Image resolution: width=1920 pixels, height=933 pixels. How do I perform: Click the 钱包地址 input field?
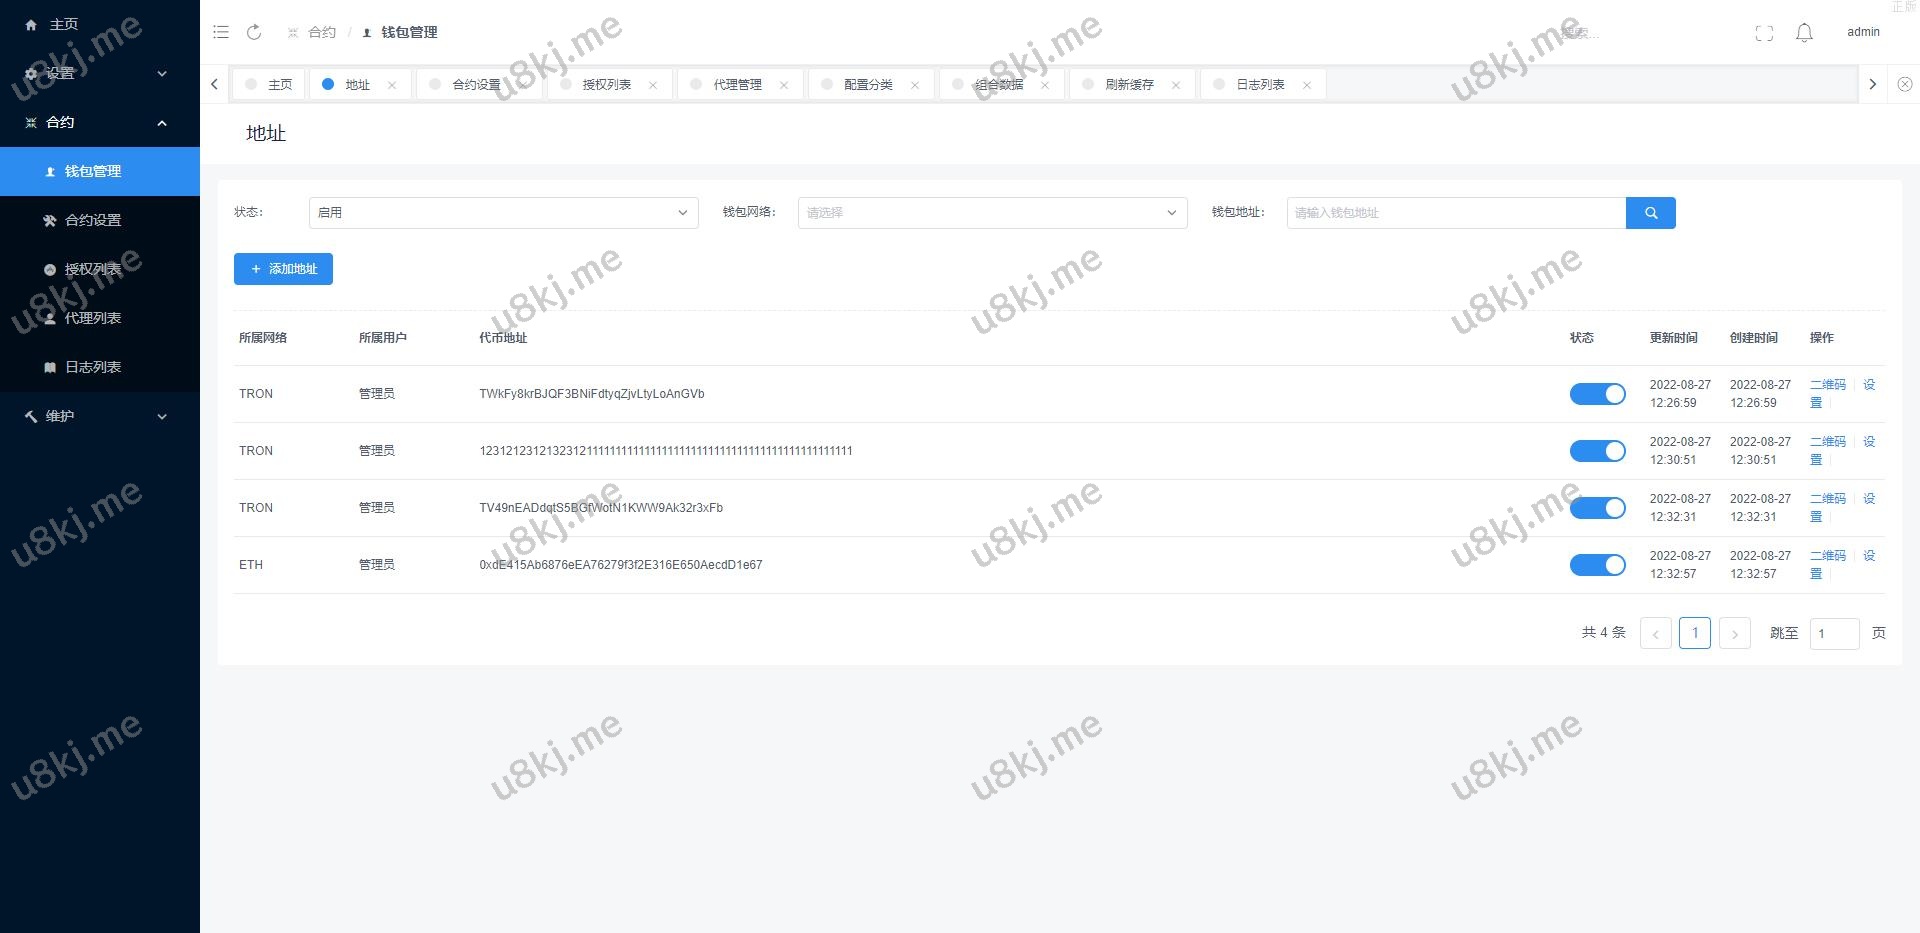tap(1455, 213)
